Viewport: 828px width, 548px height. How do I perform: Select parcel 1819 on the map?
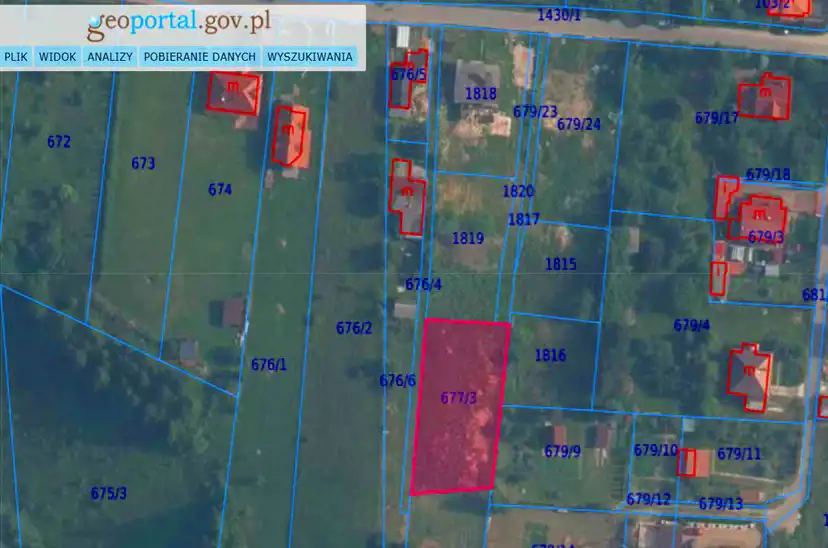coord(467,239)
